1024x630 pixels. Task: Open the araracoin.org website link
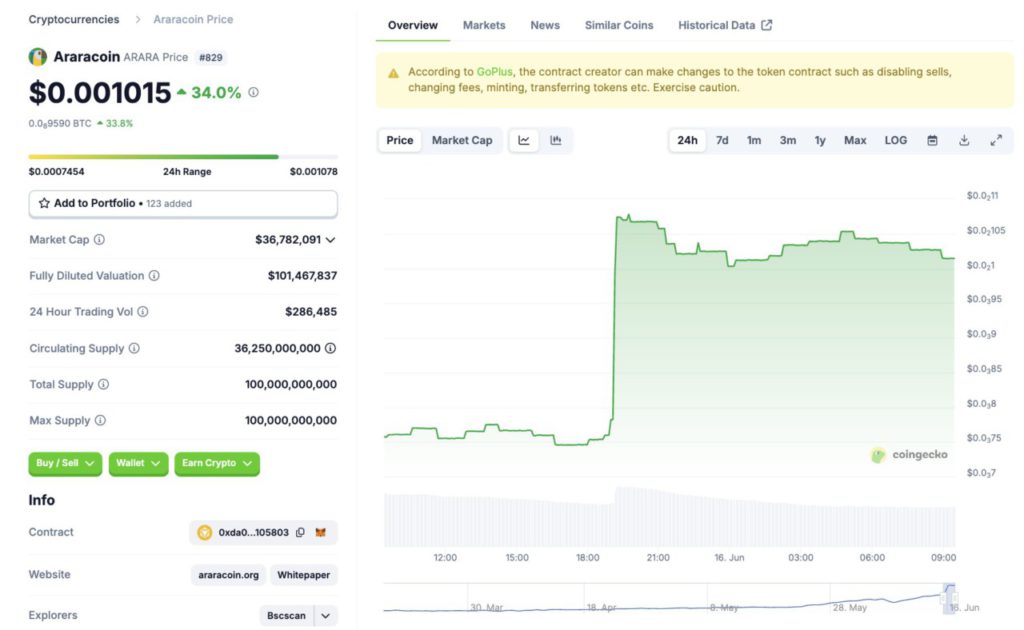point(227,575)
